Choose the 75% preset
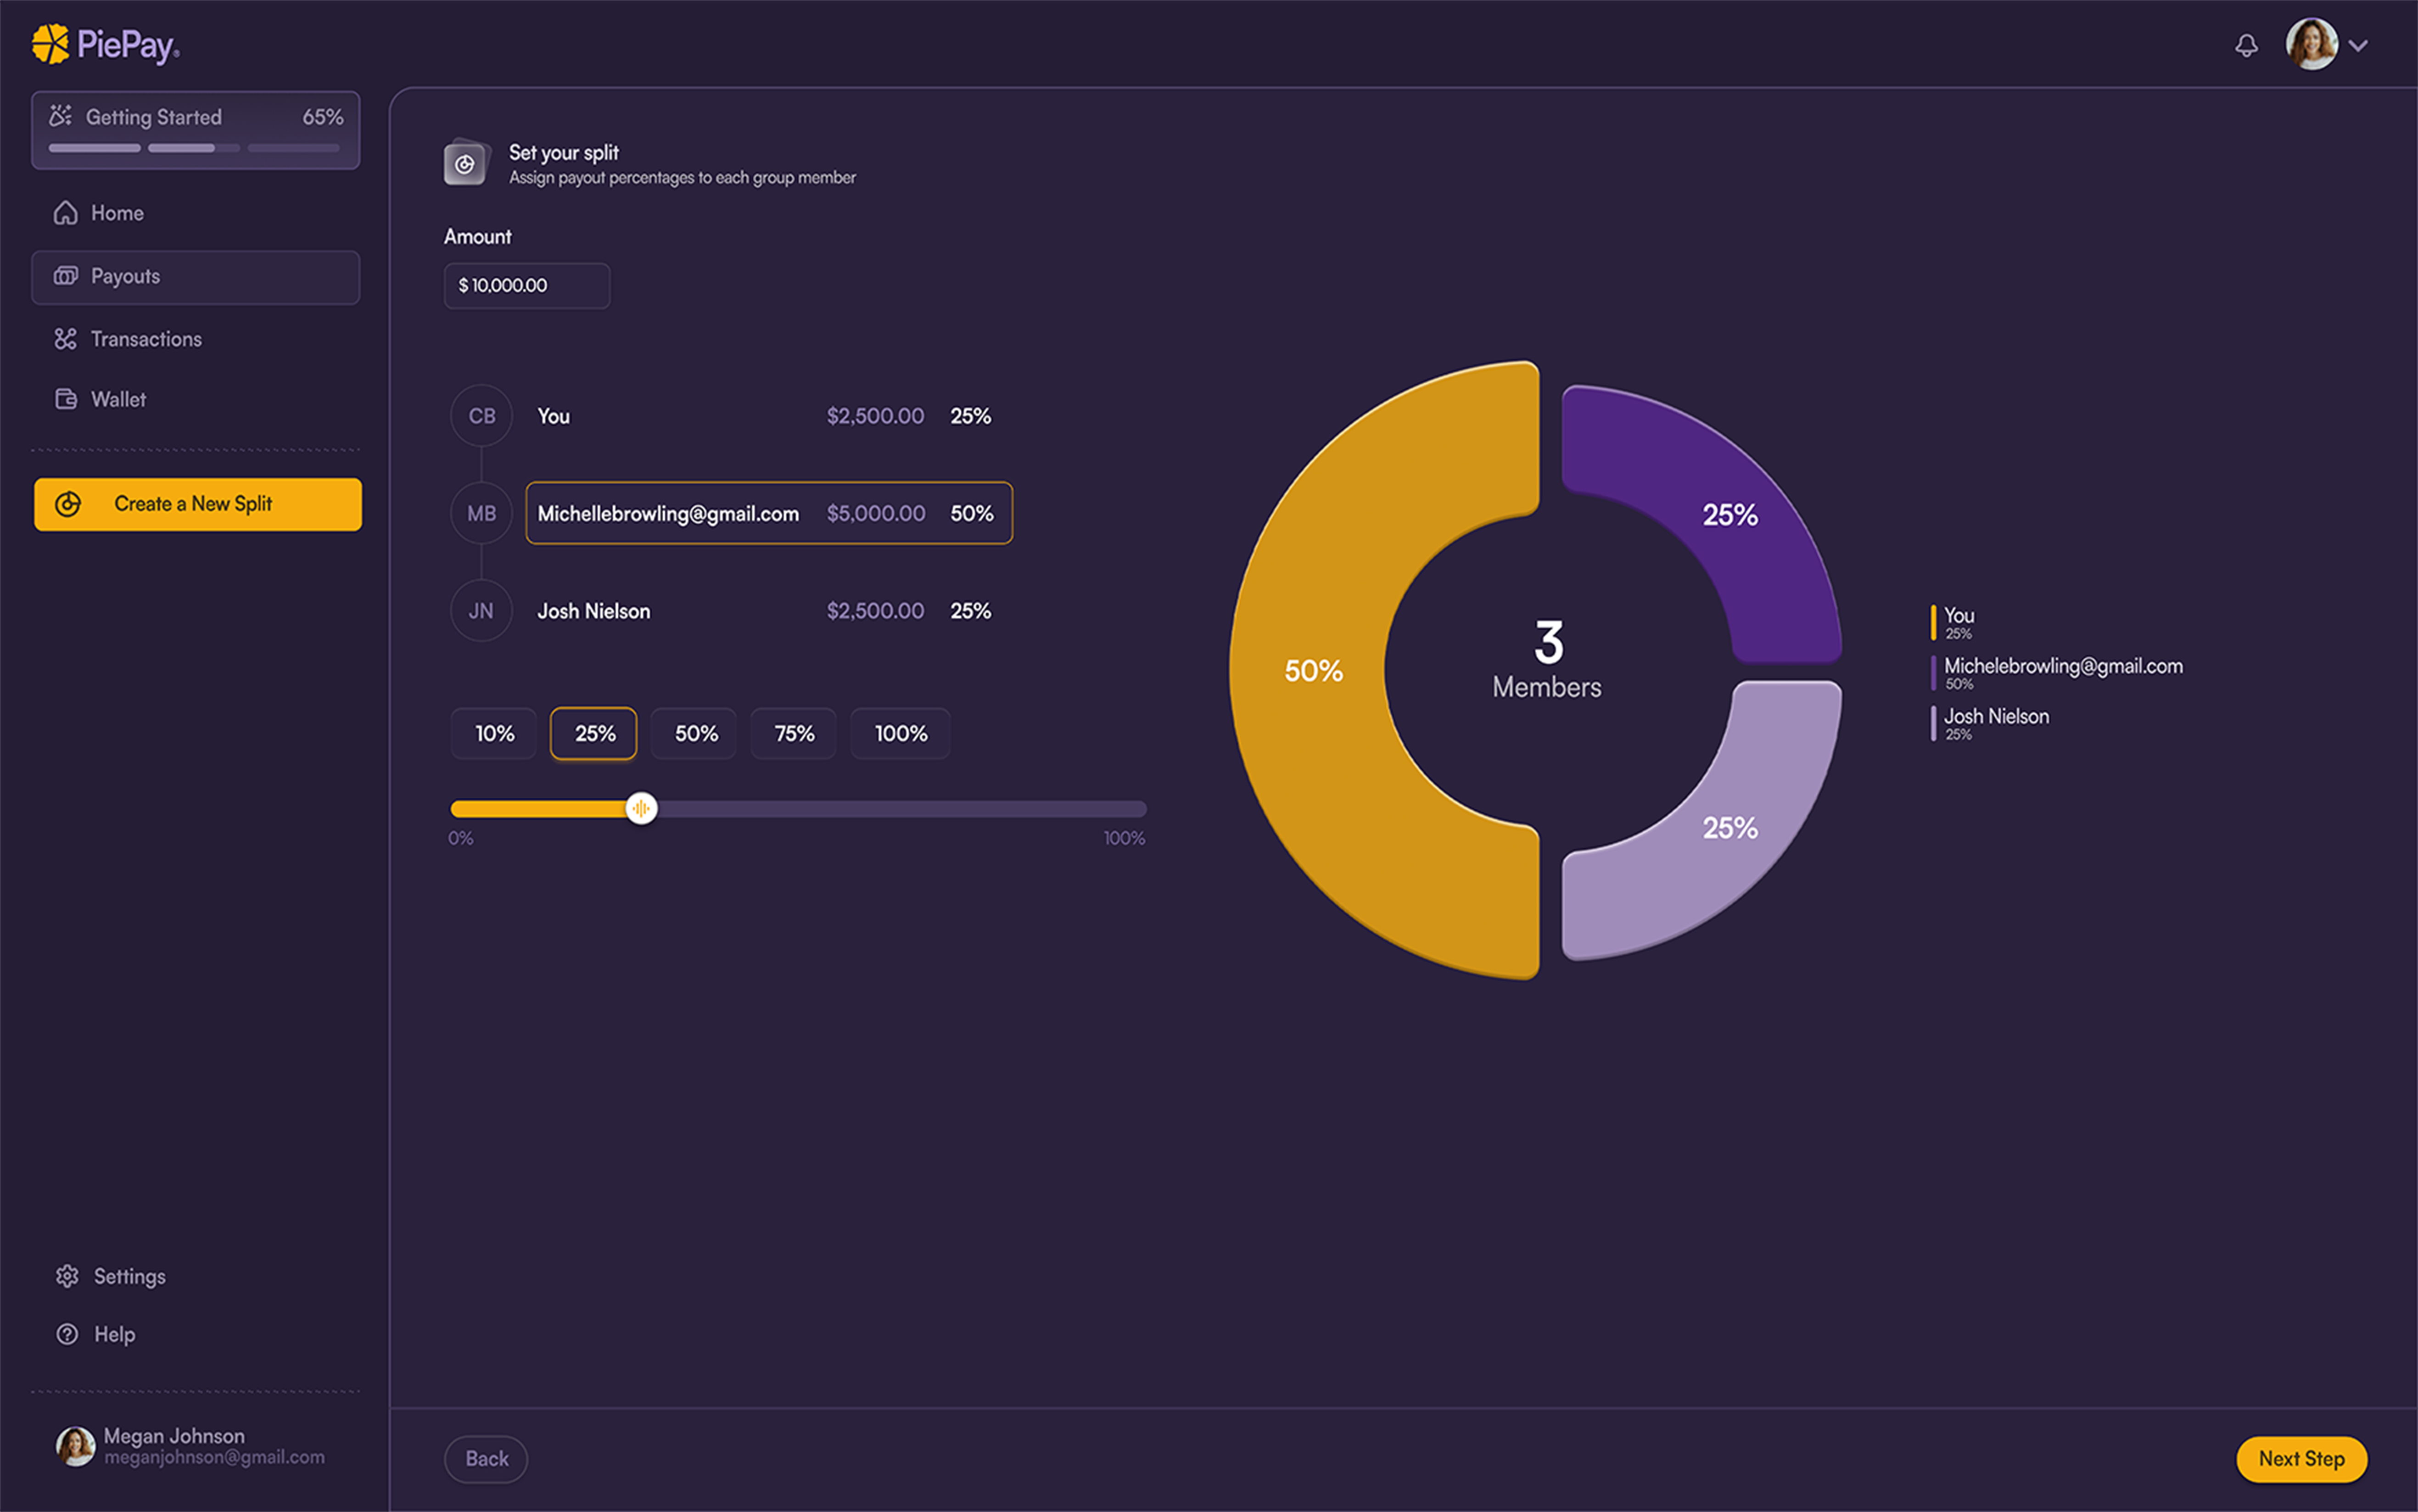Viewport: 2418px width, 1512px height. coord(794,734)
